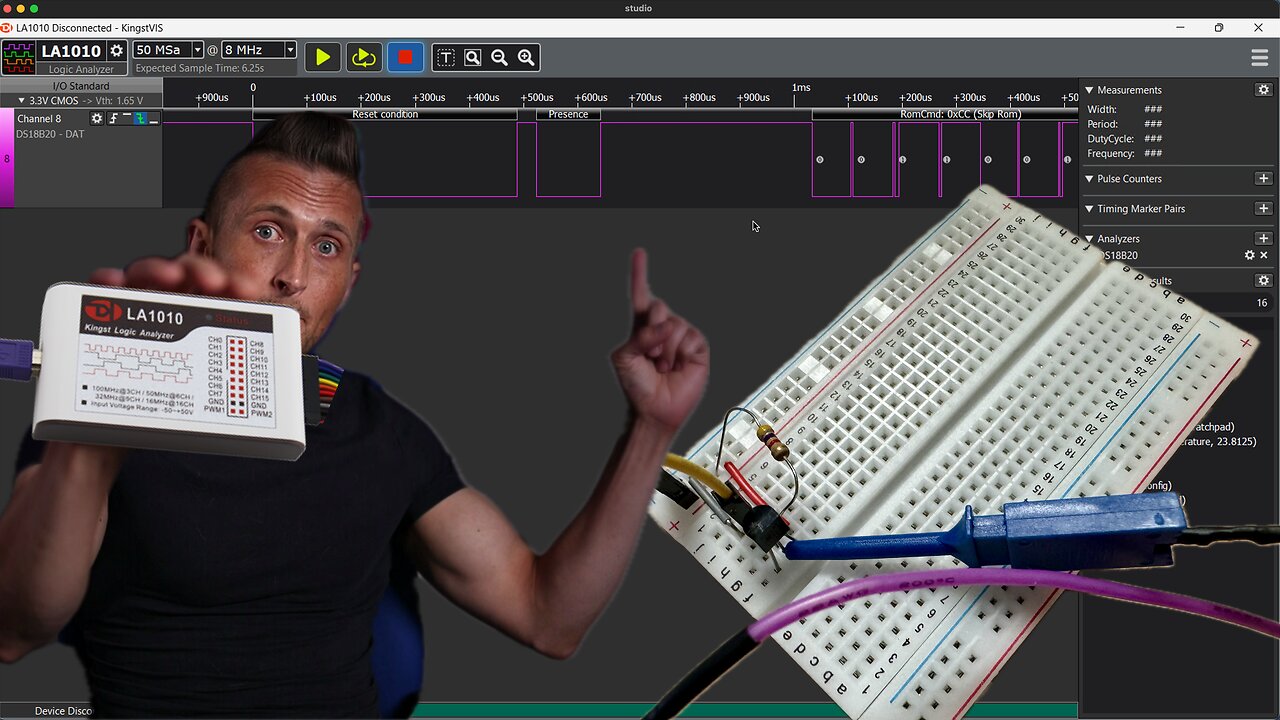Click the 16 value in results panel
The image size is (1280, 720).
coord(1262,303)
